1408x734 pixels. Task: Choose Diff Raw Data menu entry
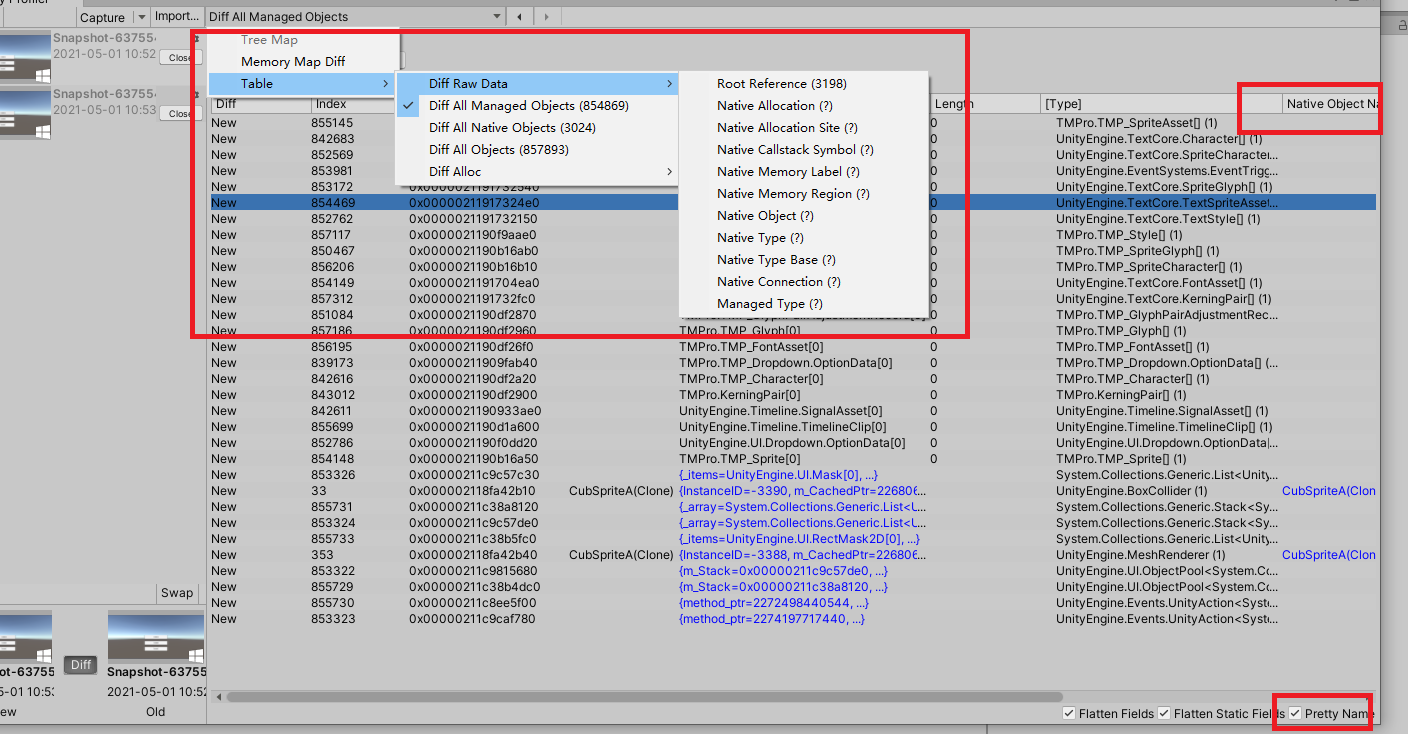(466, 83)
